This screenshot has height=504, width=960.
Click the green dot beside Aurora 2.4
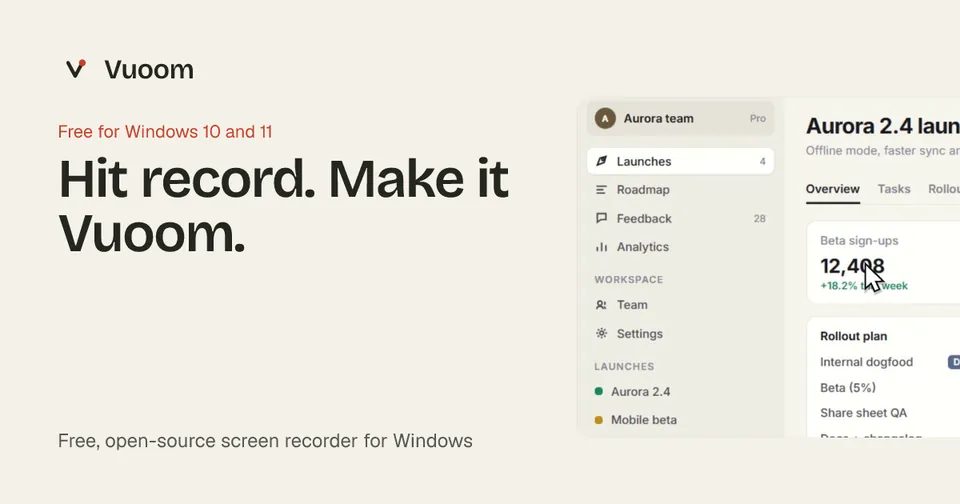point(599,391)
